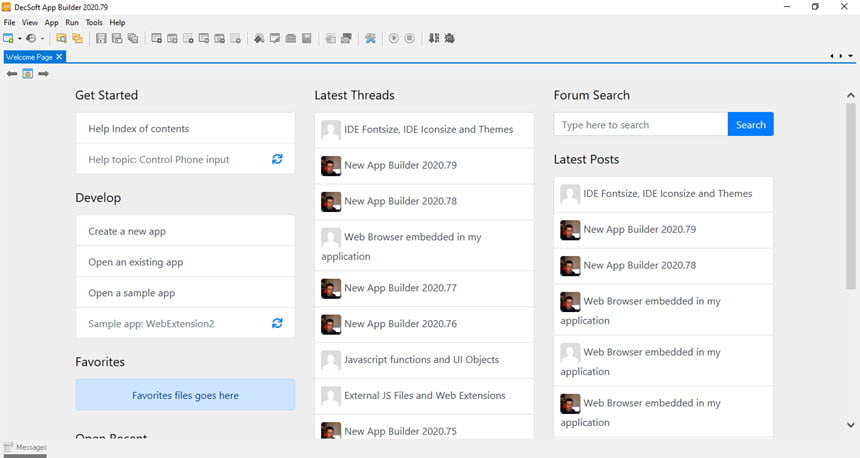Click avatar beside New App Builder 2020.77

[331, 289]
